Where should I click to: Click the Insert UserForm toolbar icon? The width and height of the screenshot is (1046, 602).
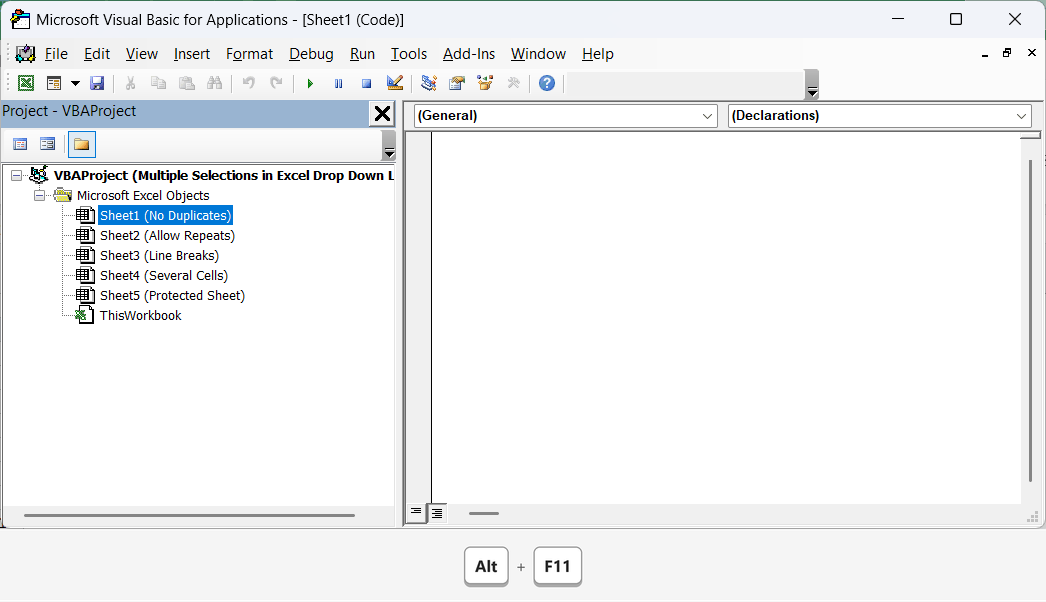[x=54, y=83]
